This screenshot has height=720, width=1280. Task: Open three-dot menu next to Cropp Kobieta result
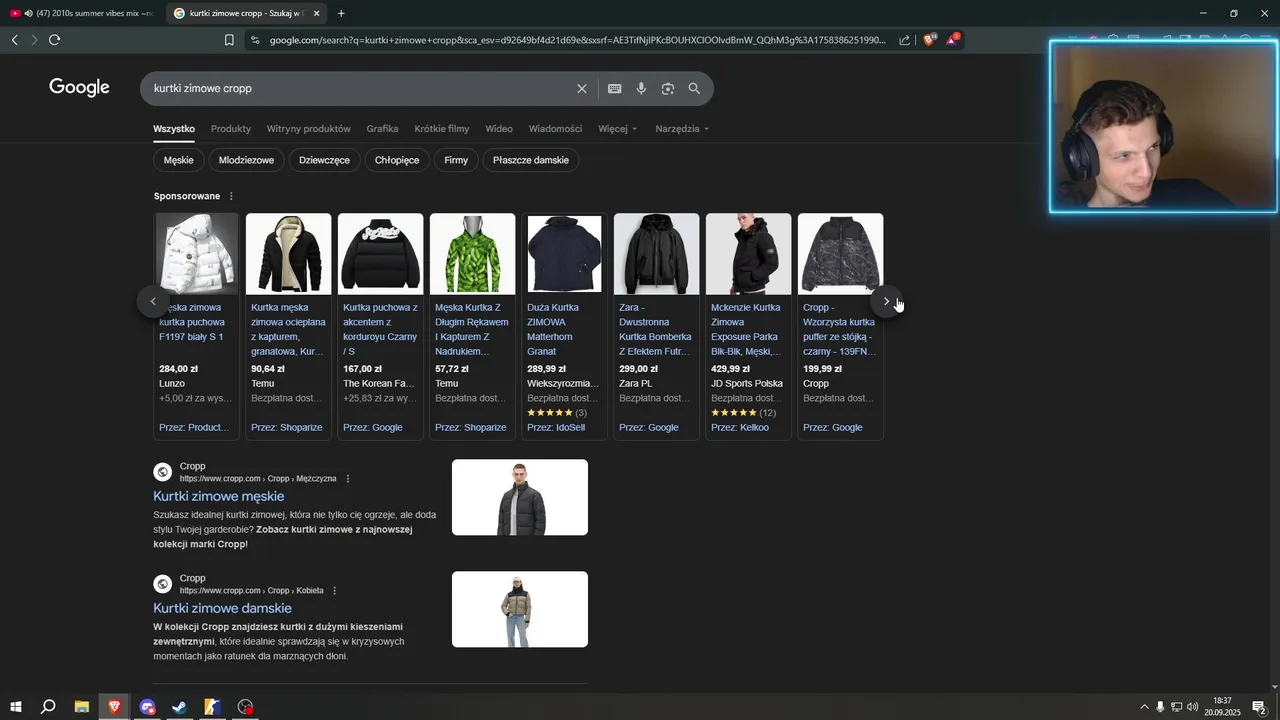pyautogui.click(x=334, y=591)
